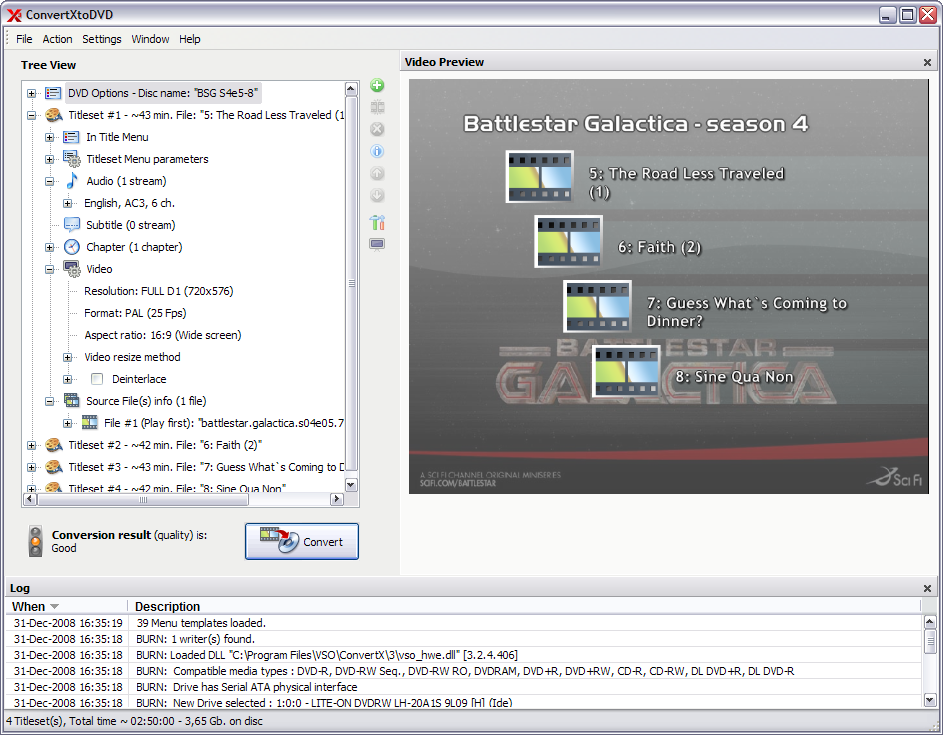
Task: Click the episode 5 thumbnail in preview
Action: pyautogui.click(x=539, y=177)
